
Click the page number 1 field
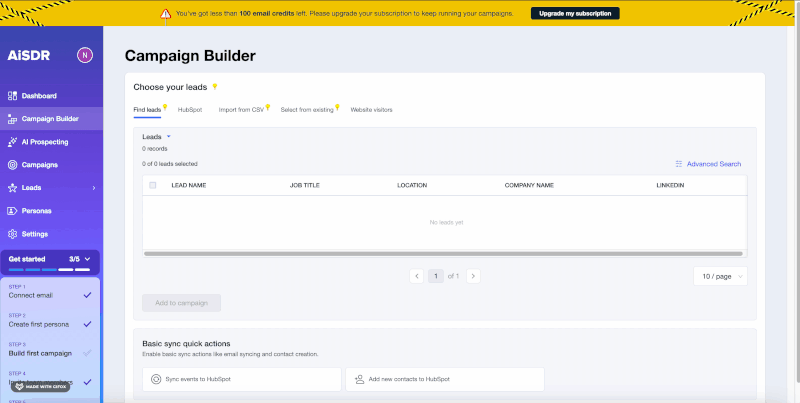point(436,276)
